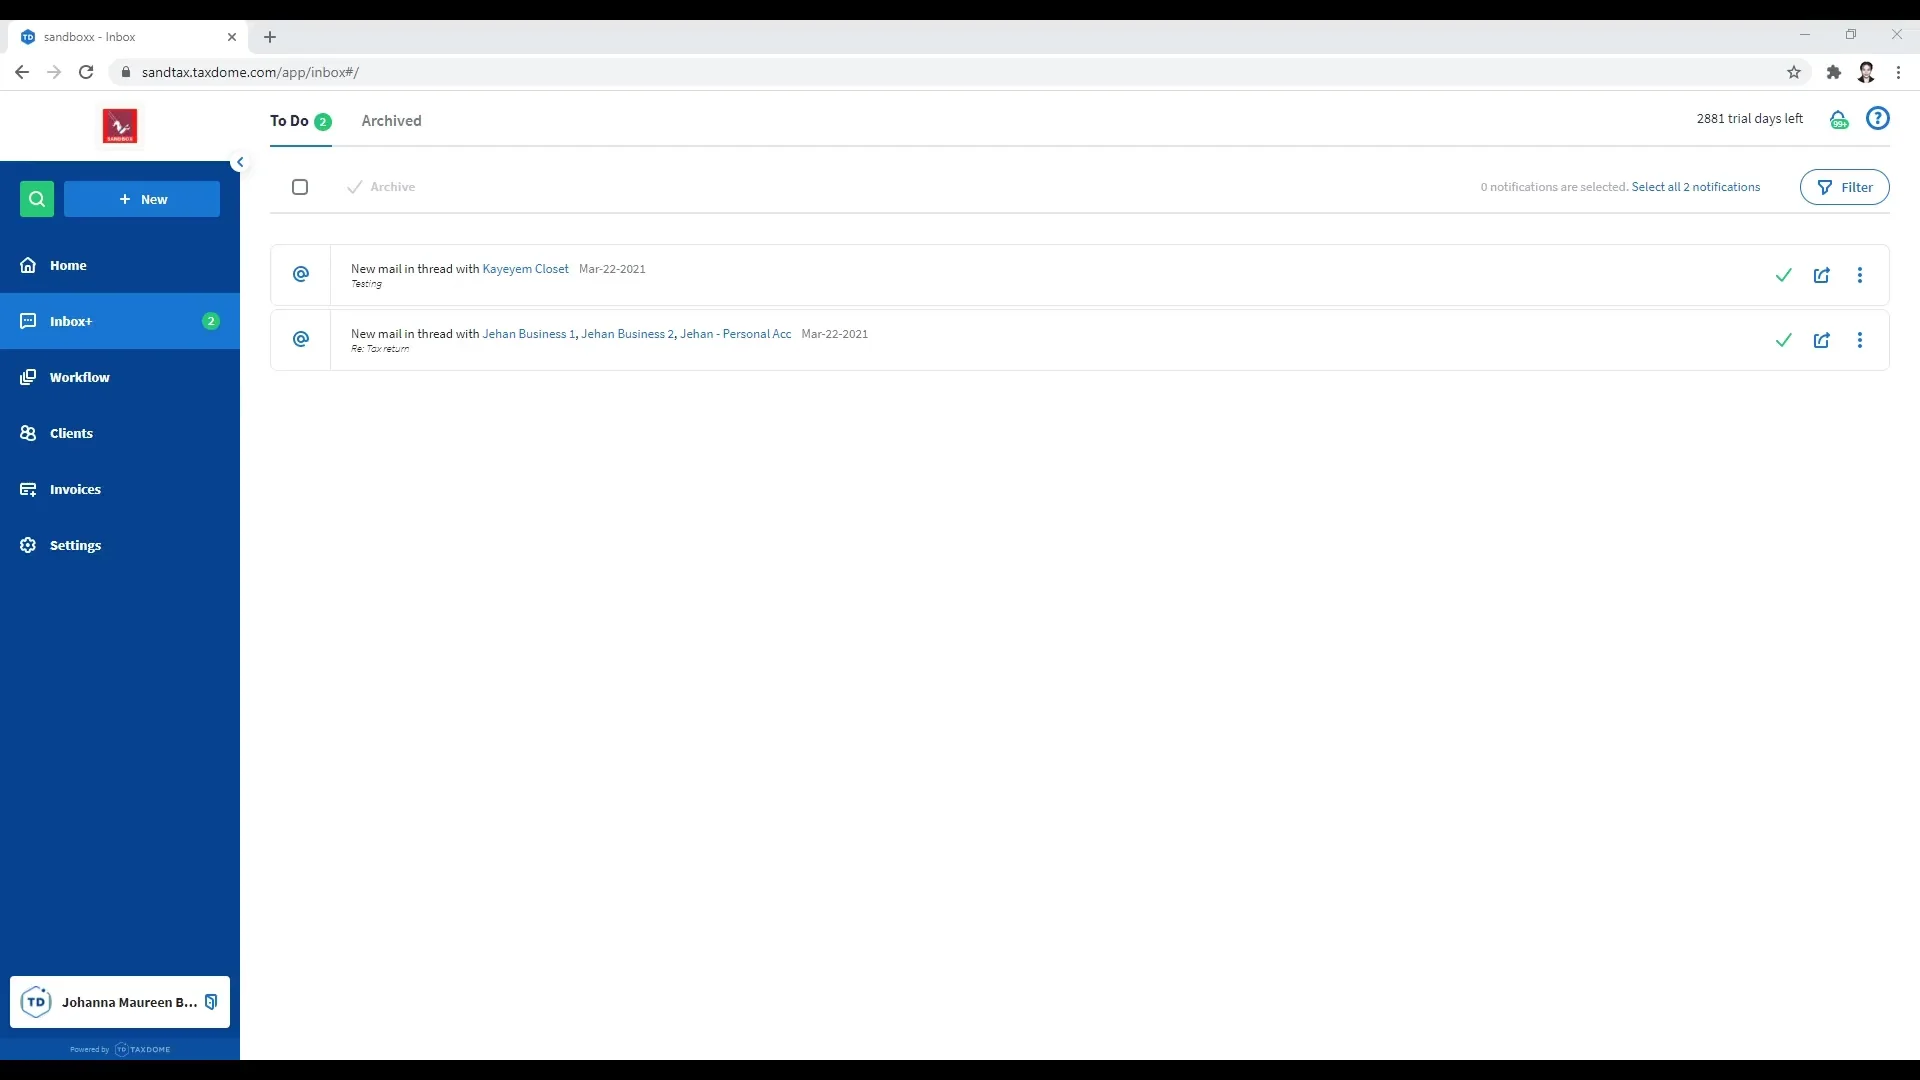Toggle selection of the first notification checkbox
Viewport: 1920px width, 1080px height.
point(300,275)
